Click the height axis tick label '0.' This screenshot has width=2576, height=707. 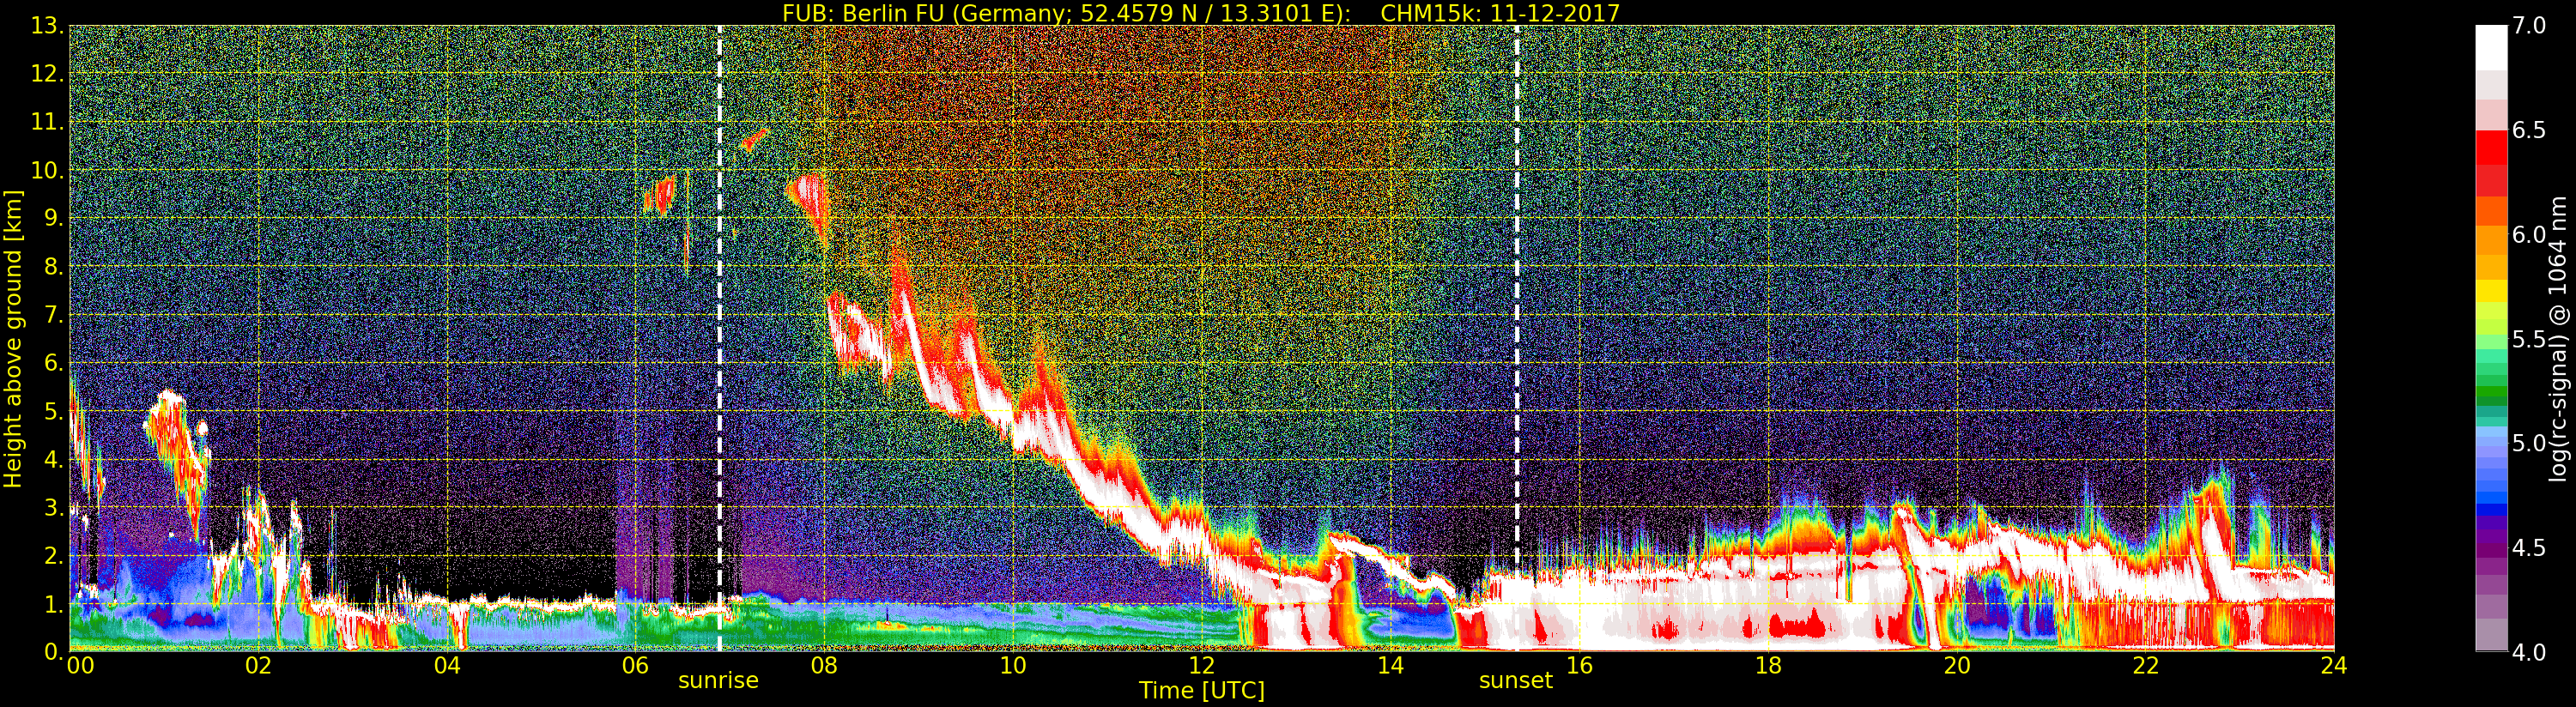(x=54, y=651)
